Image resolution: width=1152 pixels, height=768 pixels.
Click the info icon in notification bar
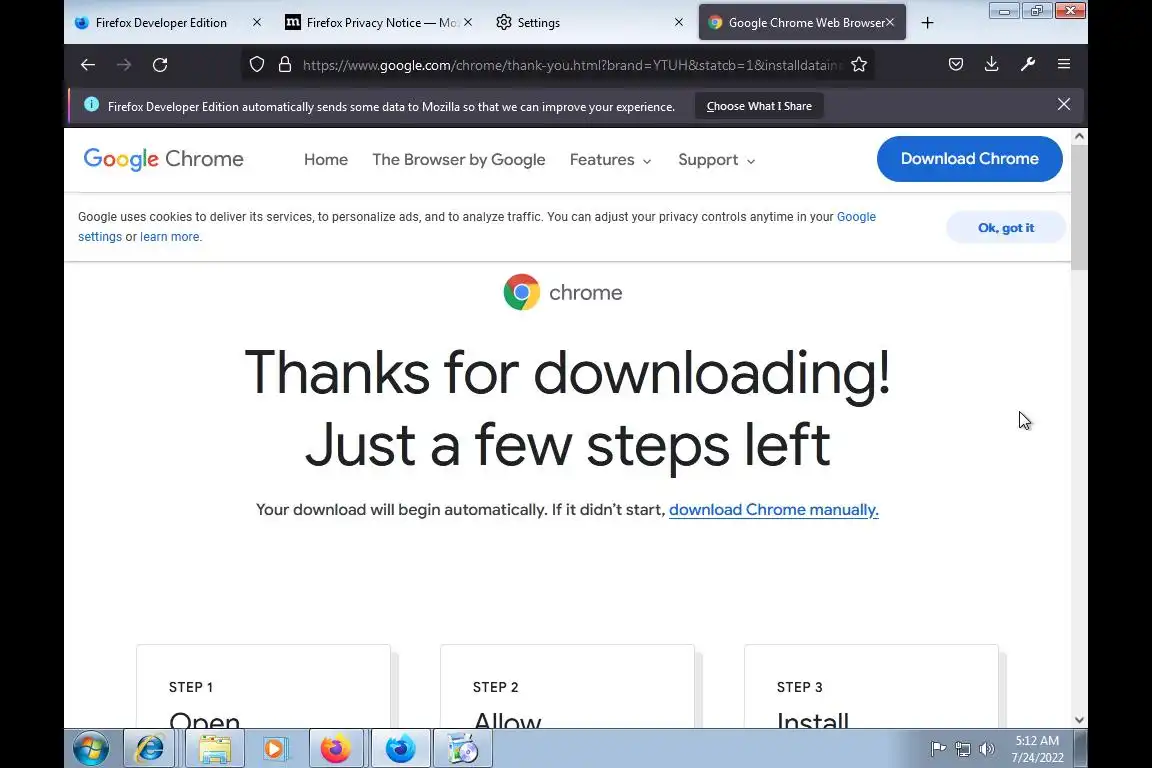[x=91, y=104]
